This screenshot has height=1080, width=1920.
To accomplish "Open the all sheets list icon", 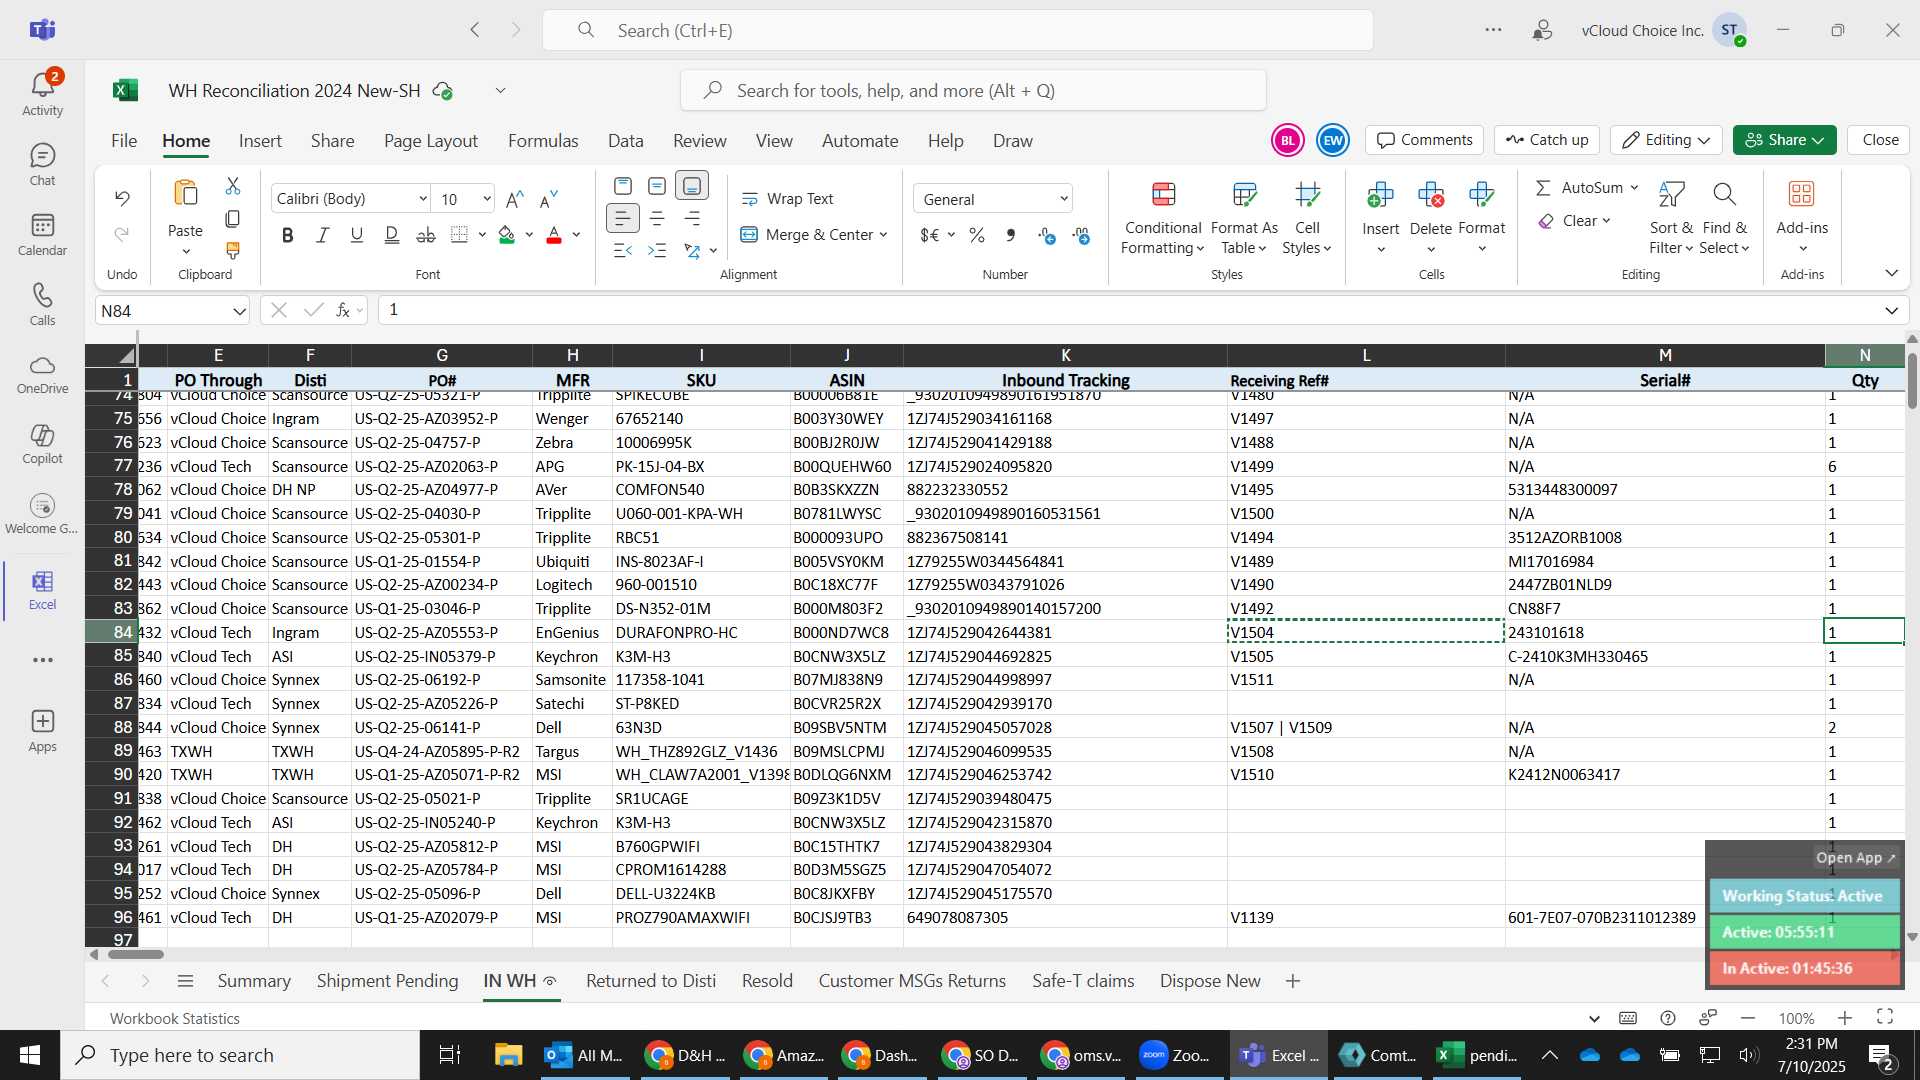I will coord(185,981).
